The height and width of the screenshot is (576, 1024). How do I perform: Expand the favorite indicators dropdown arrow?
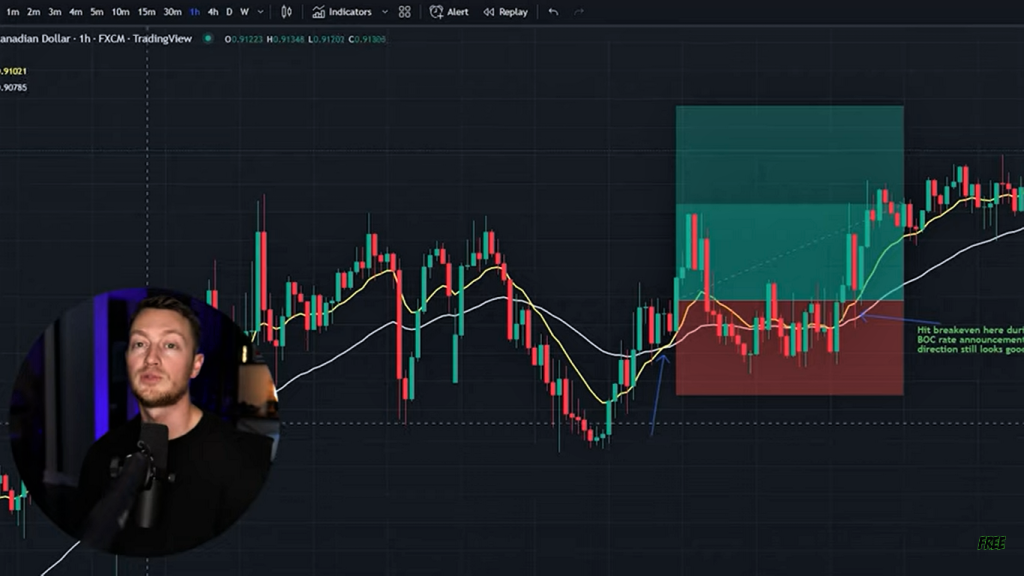(385, 12)
